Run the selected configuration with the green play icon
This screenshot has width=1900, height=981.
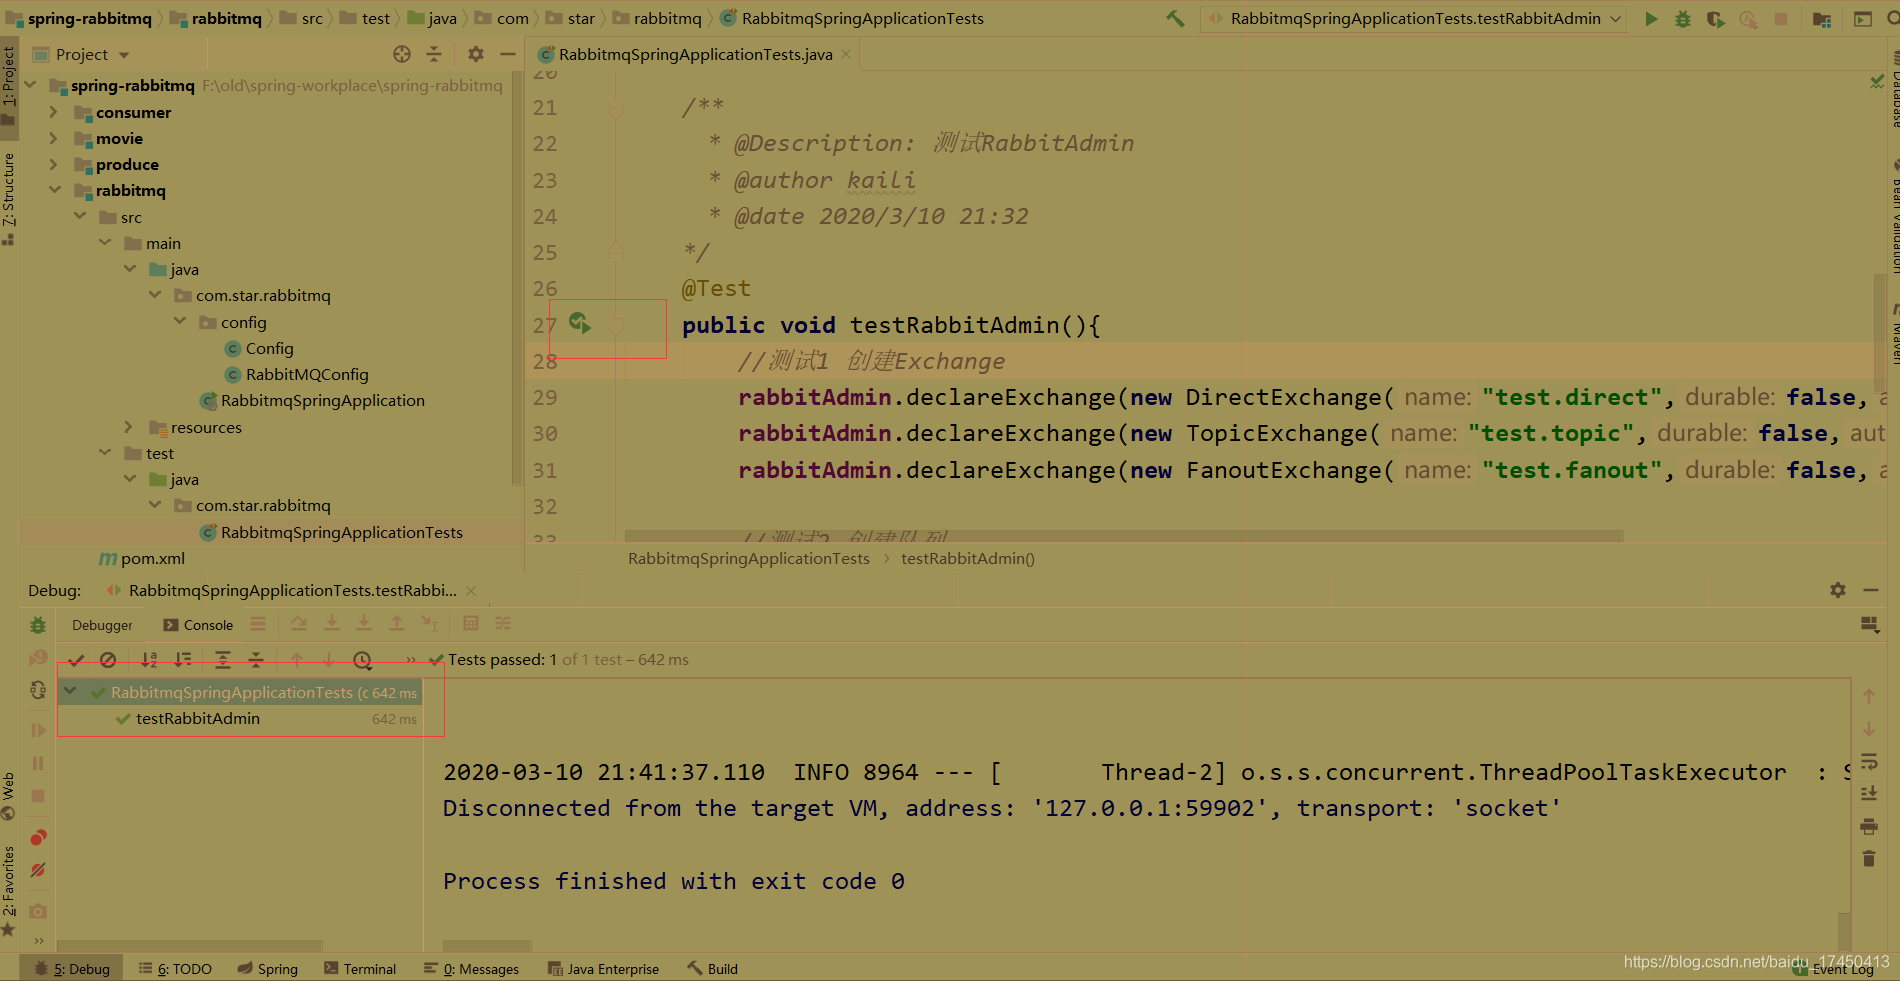coord(1651,19)
